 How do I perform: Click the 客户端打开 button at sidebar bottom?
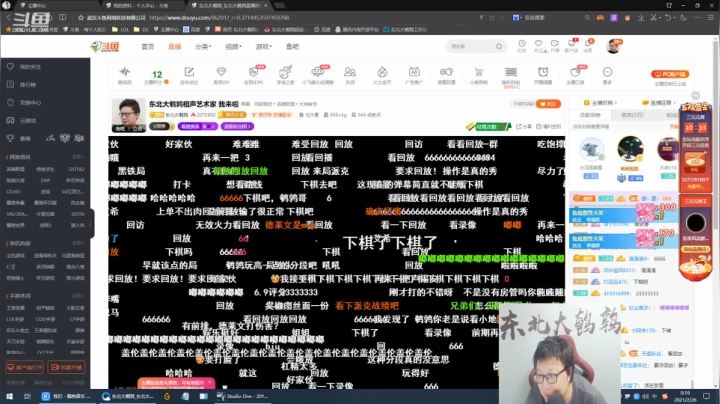point(24,367)
